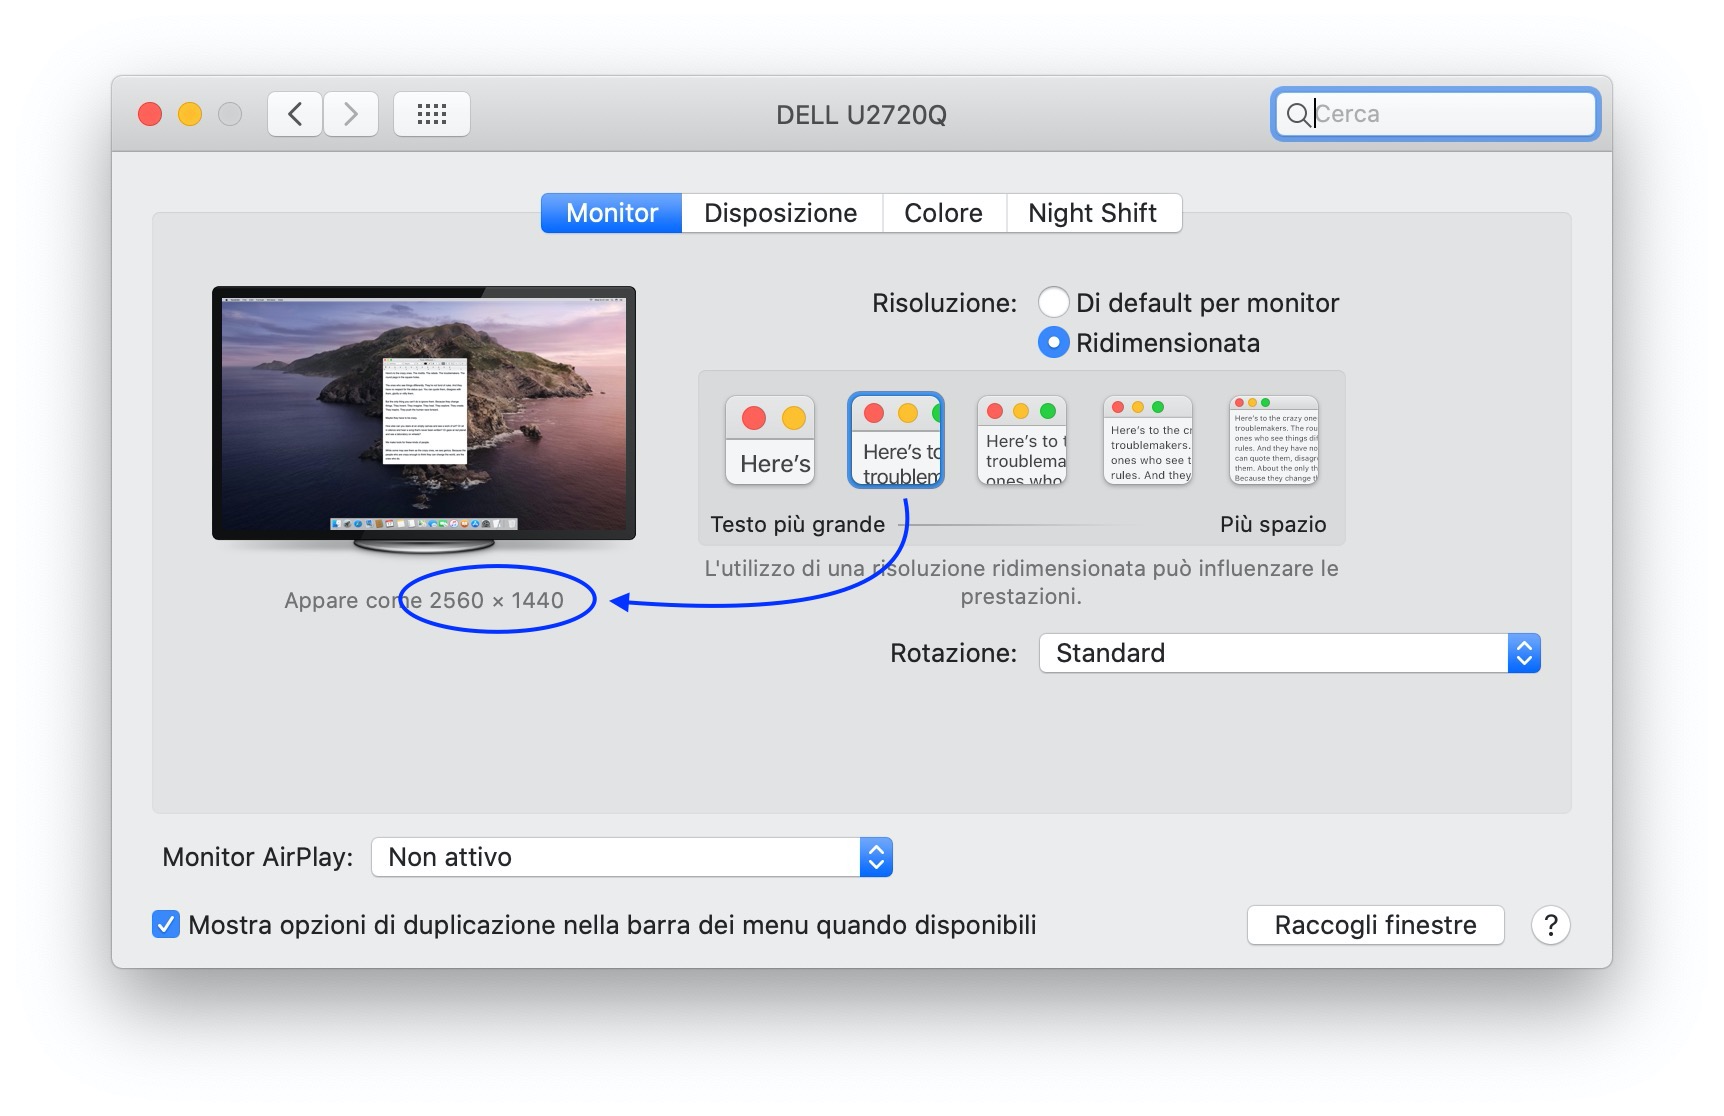The width and height of the screenshot is (1724, 1116).
Task: Open the Rotazione dropdown set to Standard
Action: 1289,653
